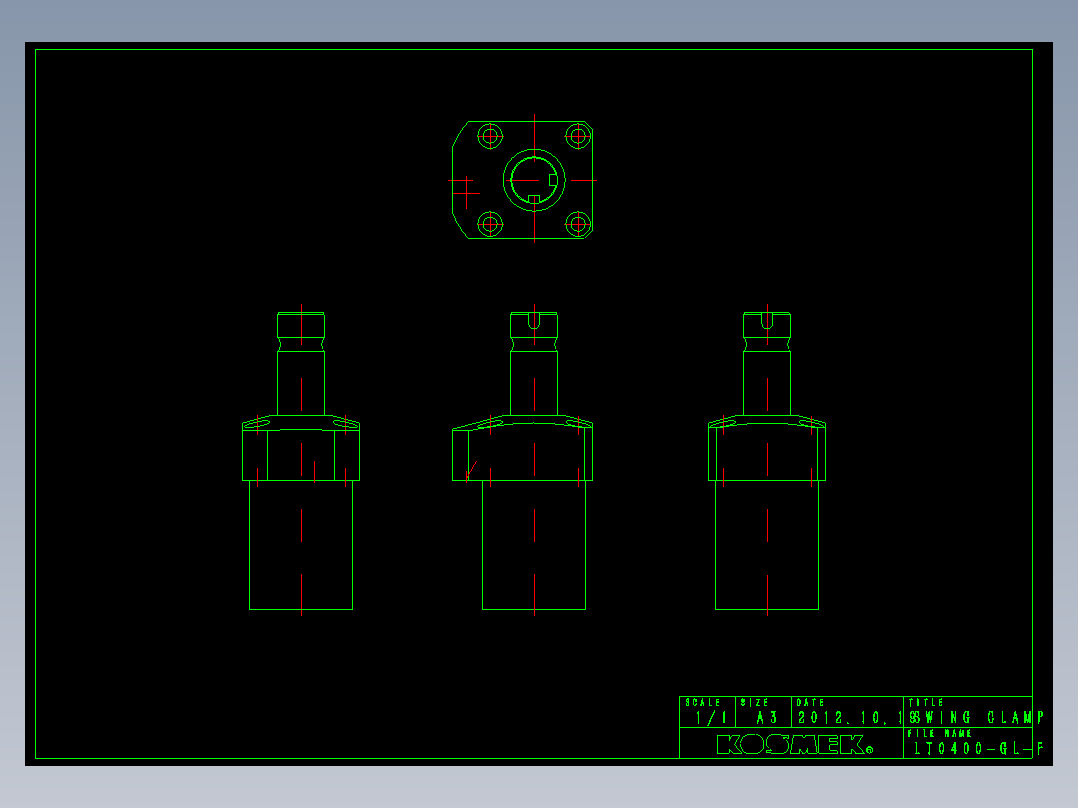Select the top-left bolt hole in top view
1078x808 pixels.
490,136
